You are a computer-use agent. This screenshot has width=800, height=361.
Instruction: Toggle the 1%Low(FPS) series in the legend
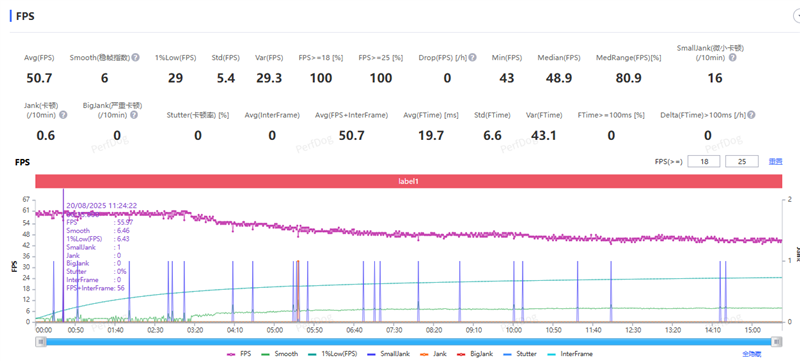[x=332, y=353]
